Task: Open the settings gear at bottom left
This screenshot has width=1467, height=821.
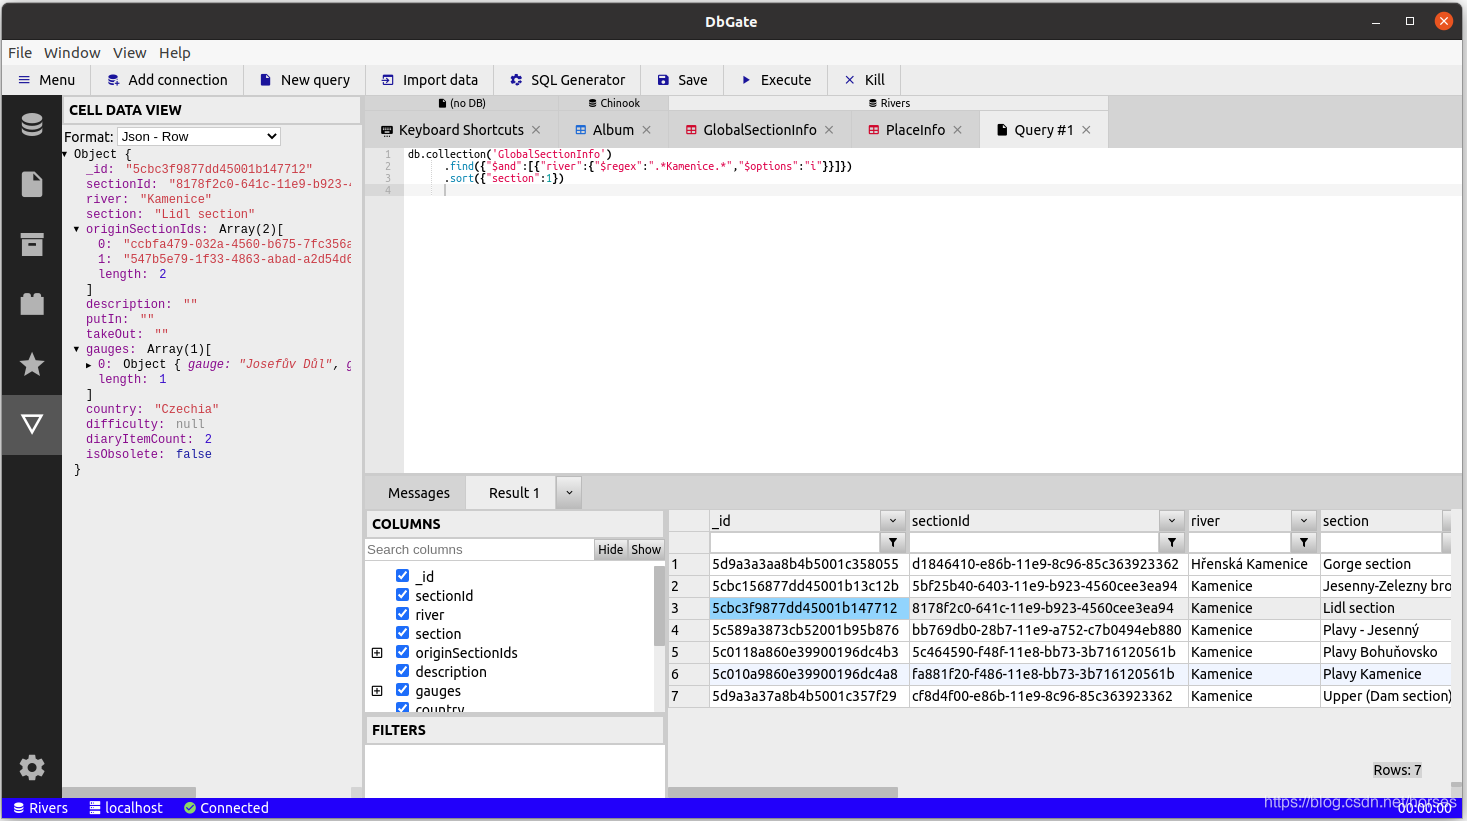Action: (x=31, y=767)
